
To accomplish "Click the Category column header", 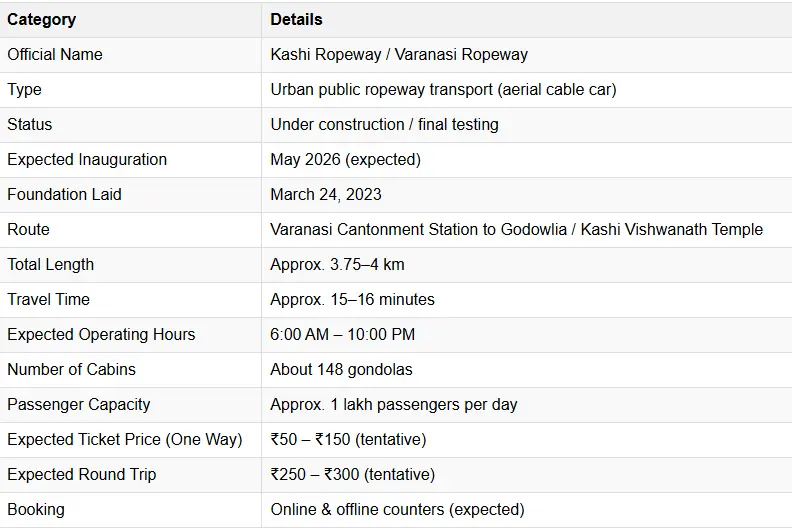I will tap(41, 19).
